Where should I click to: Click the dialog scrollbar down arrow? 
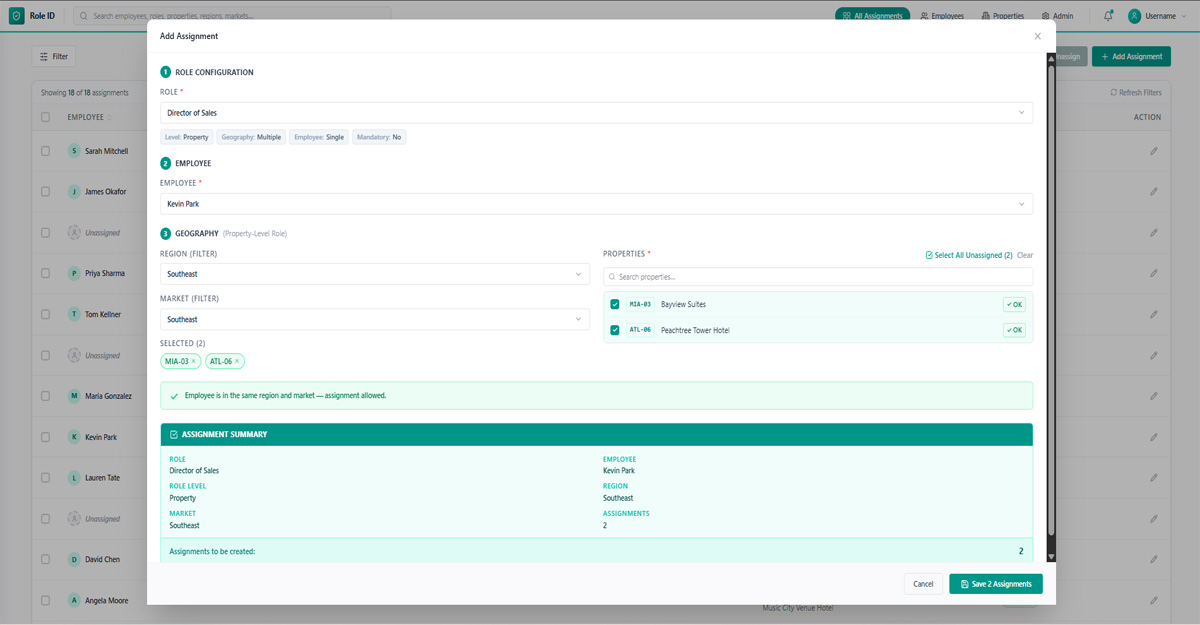click(1051, 556)
